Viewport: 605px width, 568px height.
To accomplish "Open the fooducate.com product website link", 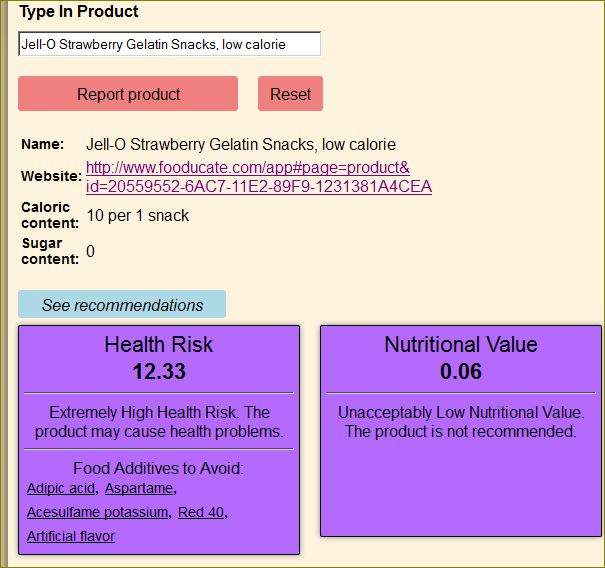I will click(x=259, y=177).
